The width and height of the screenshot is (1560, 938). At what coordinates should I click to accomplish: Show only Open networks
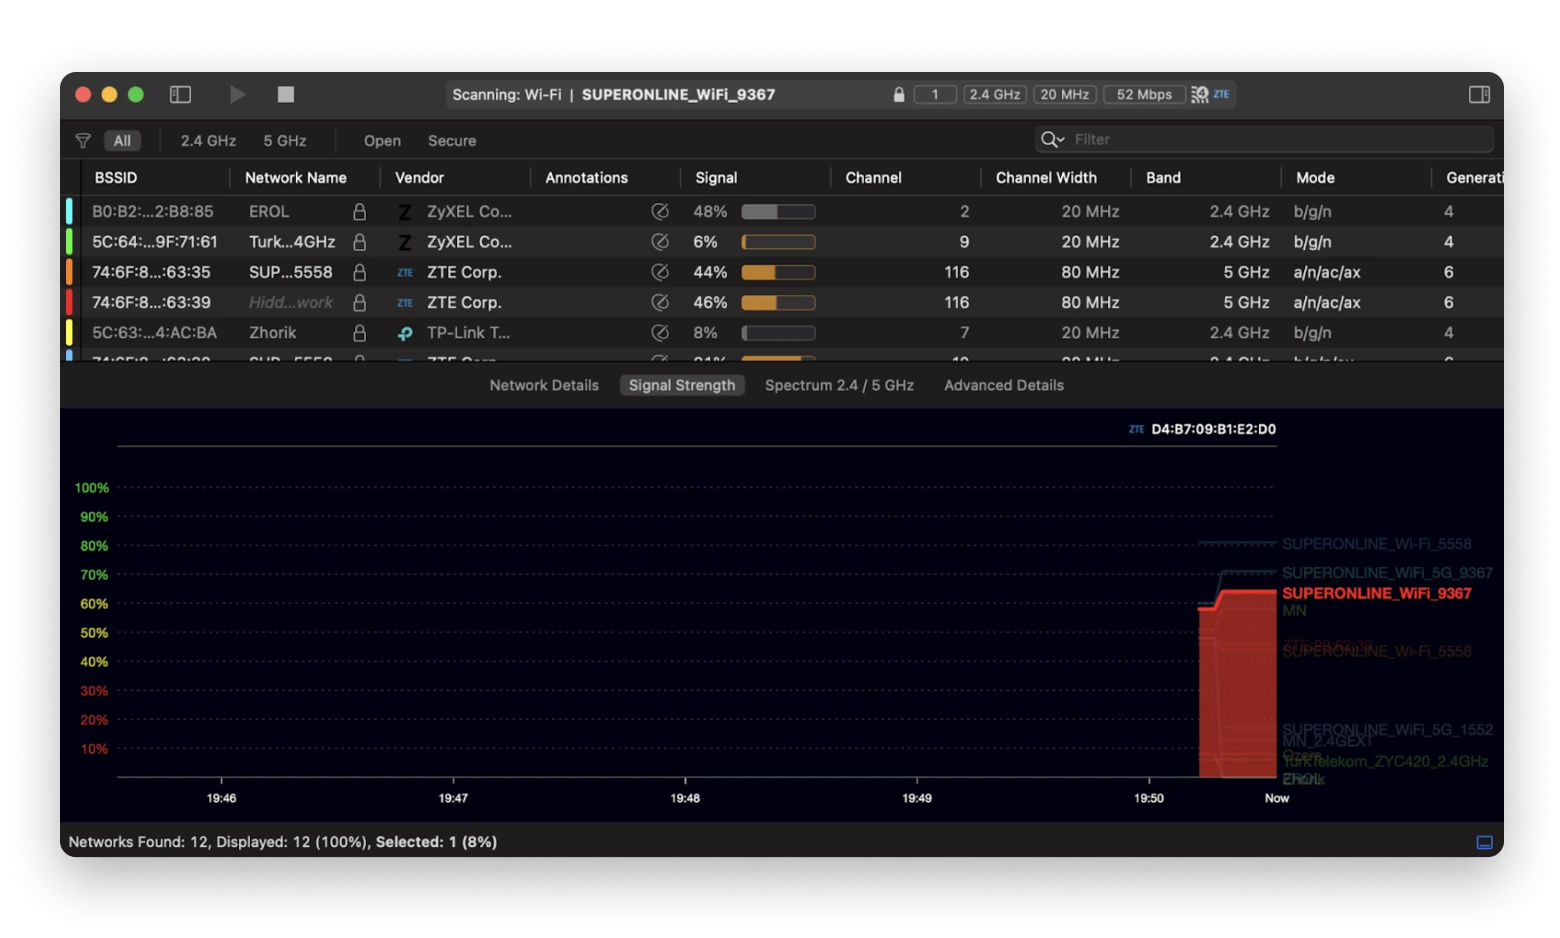[382, 141]
